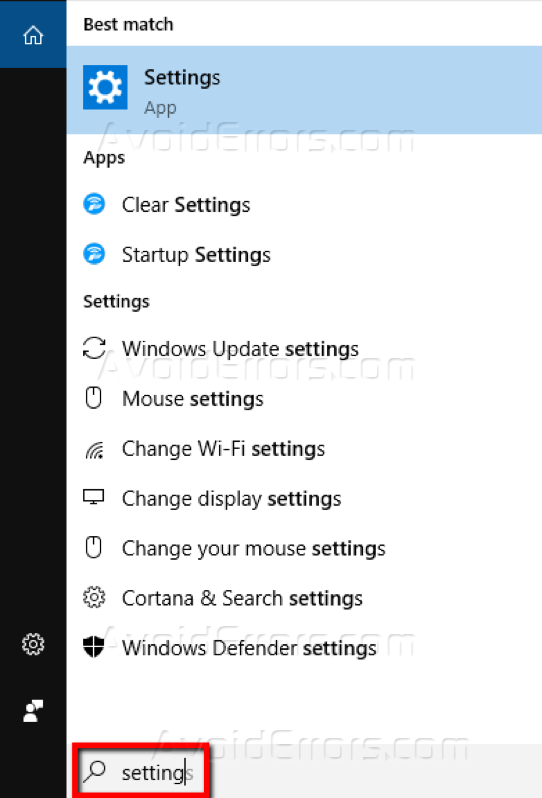Click the Best match heading

(128, 24)
